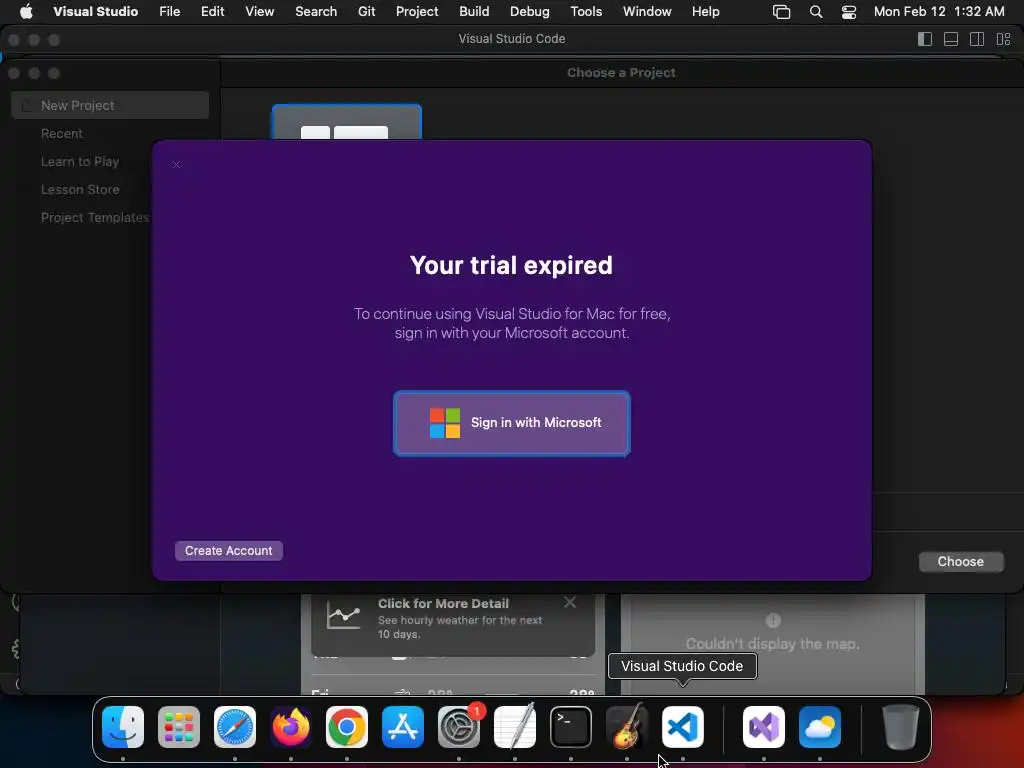Screen dimensions: 1024x768
Task: Open Terminal from the Dock
Action: 571,727
